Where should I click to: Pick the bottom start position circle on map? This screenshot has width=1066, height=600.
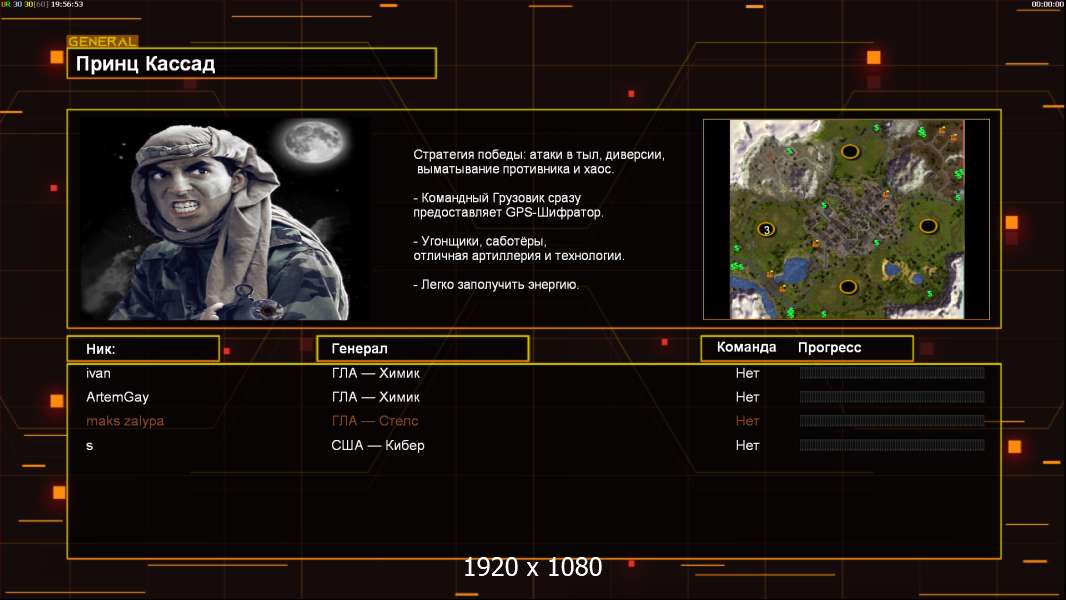click(848, 287)
